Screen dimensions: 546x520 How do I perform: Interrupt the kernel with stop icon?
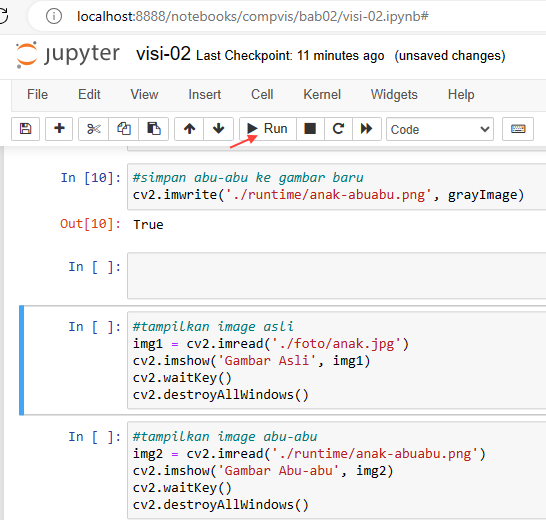310,129
